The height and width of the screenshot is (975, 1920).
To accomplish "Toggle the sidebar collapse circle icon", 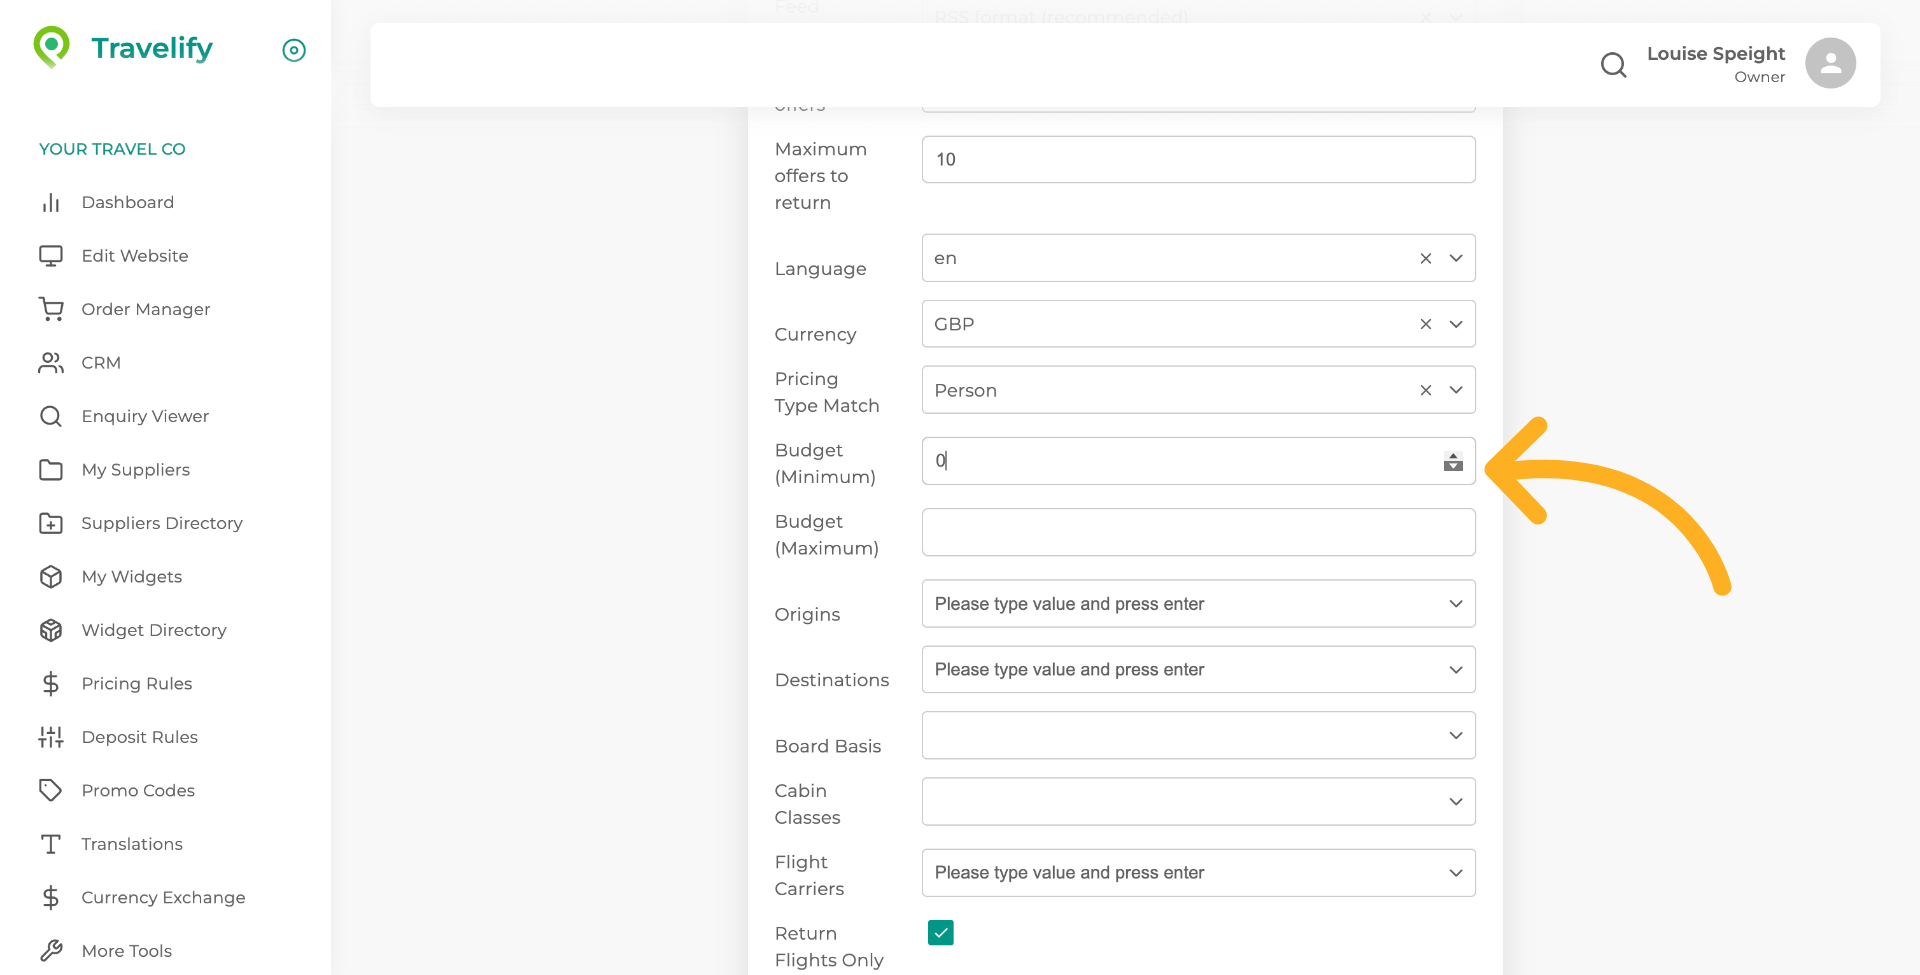I will click(x=294, y=50).
